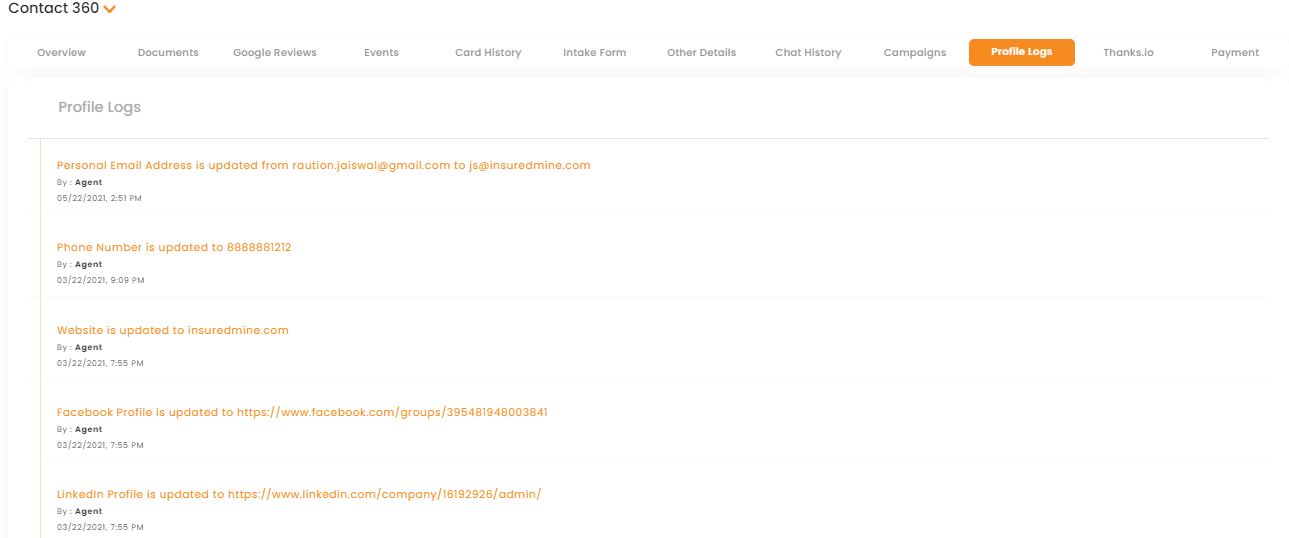Open the Documents tab

click(x=168, y=53)
